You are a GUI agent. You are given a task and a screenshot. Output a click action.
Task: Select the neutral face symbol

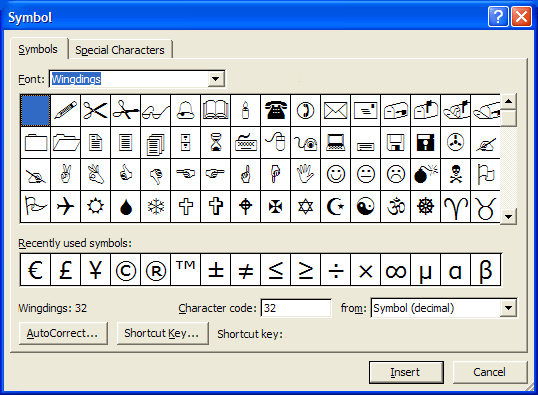click(365, 174)
